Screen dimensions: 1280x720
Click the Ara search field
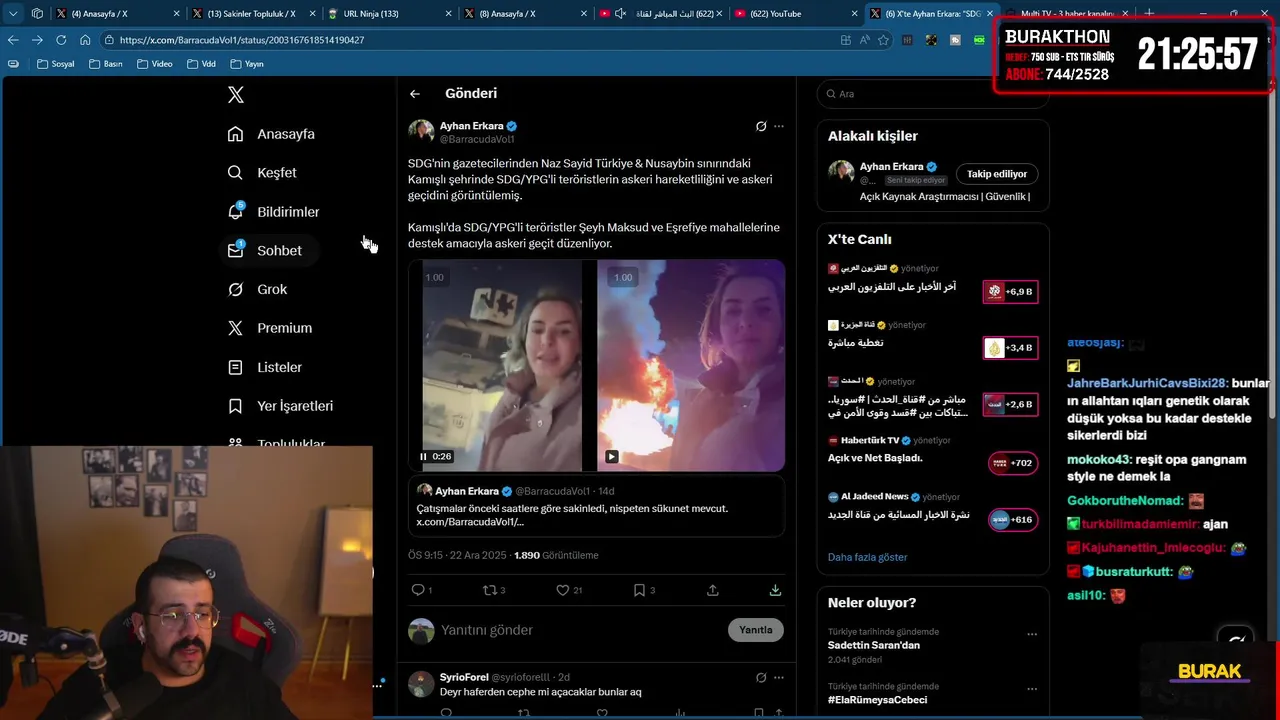[x=932, y=94]
